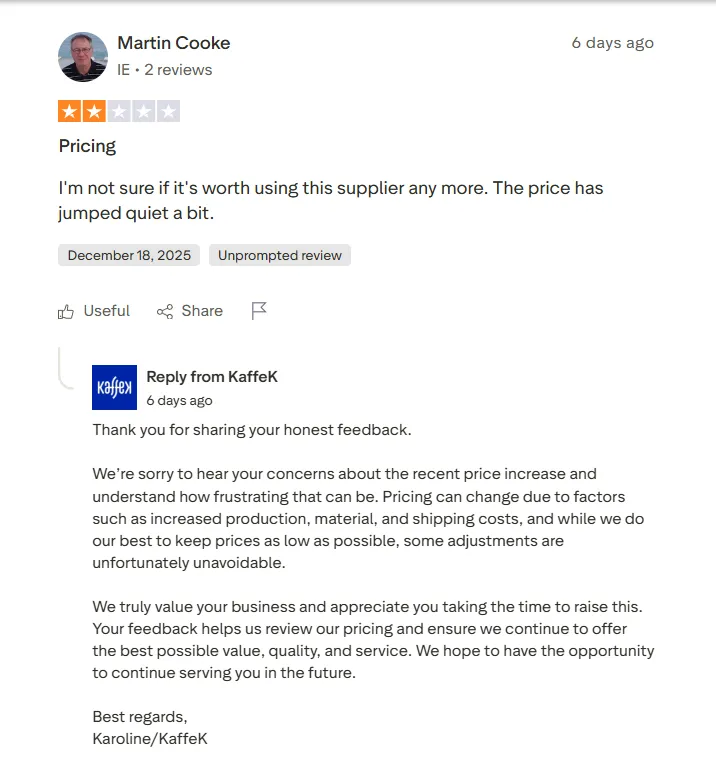Click the thumbs-up Useful icon

(66, 312)
